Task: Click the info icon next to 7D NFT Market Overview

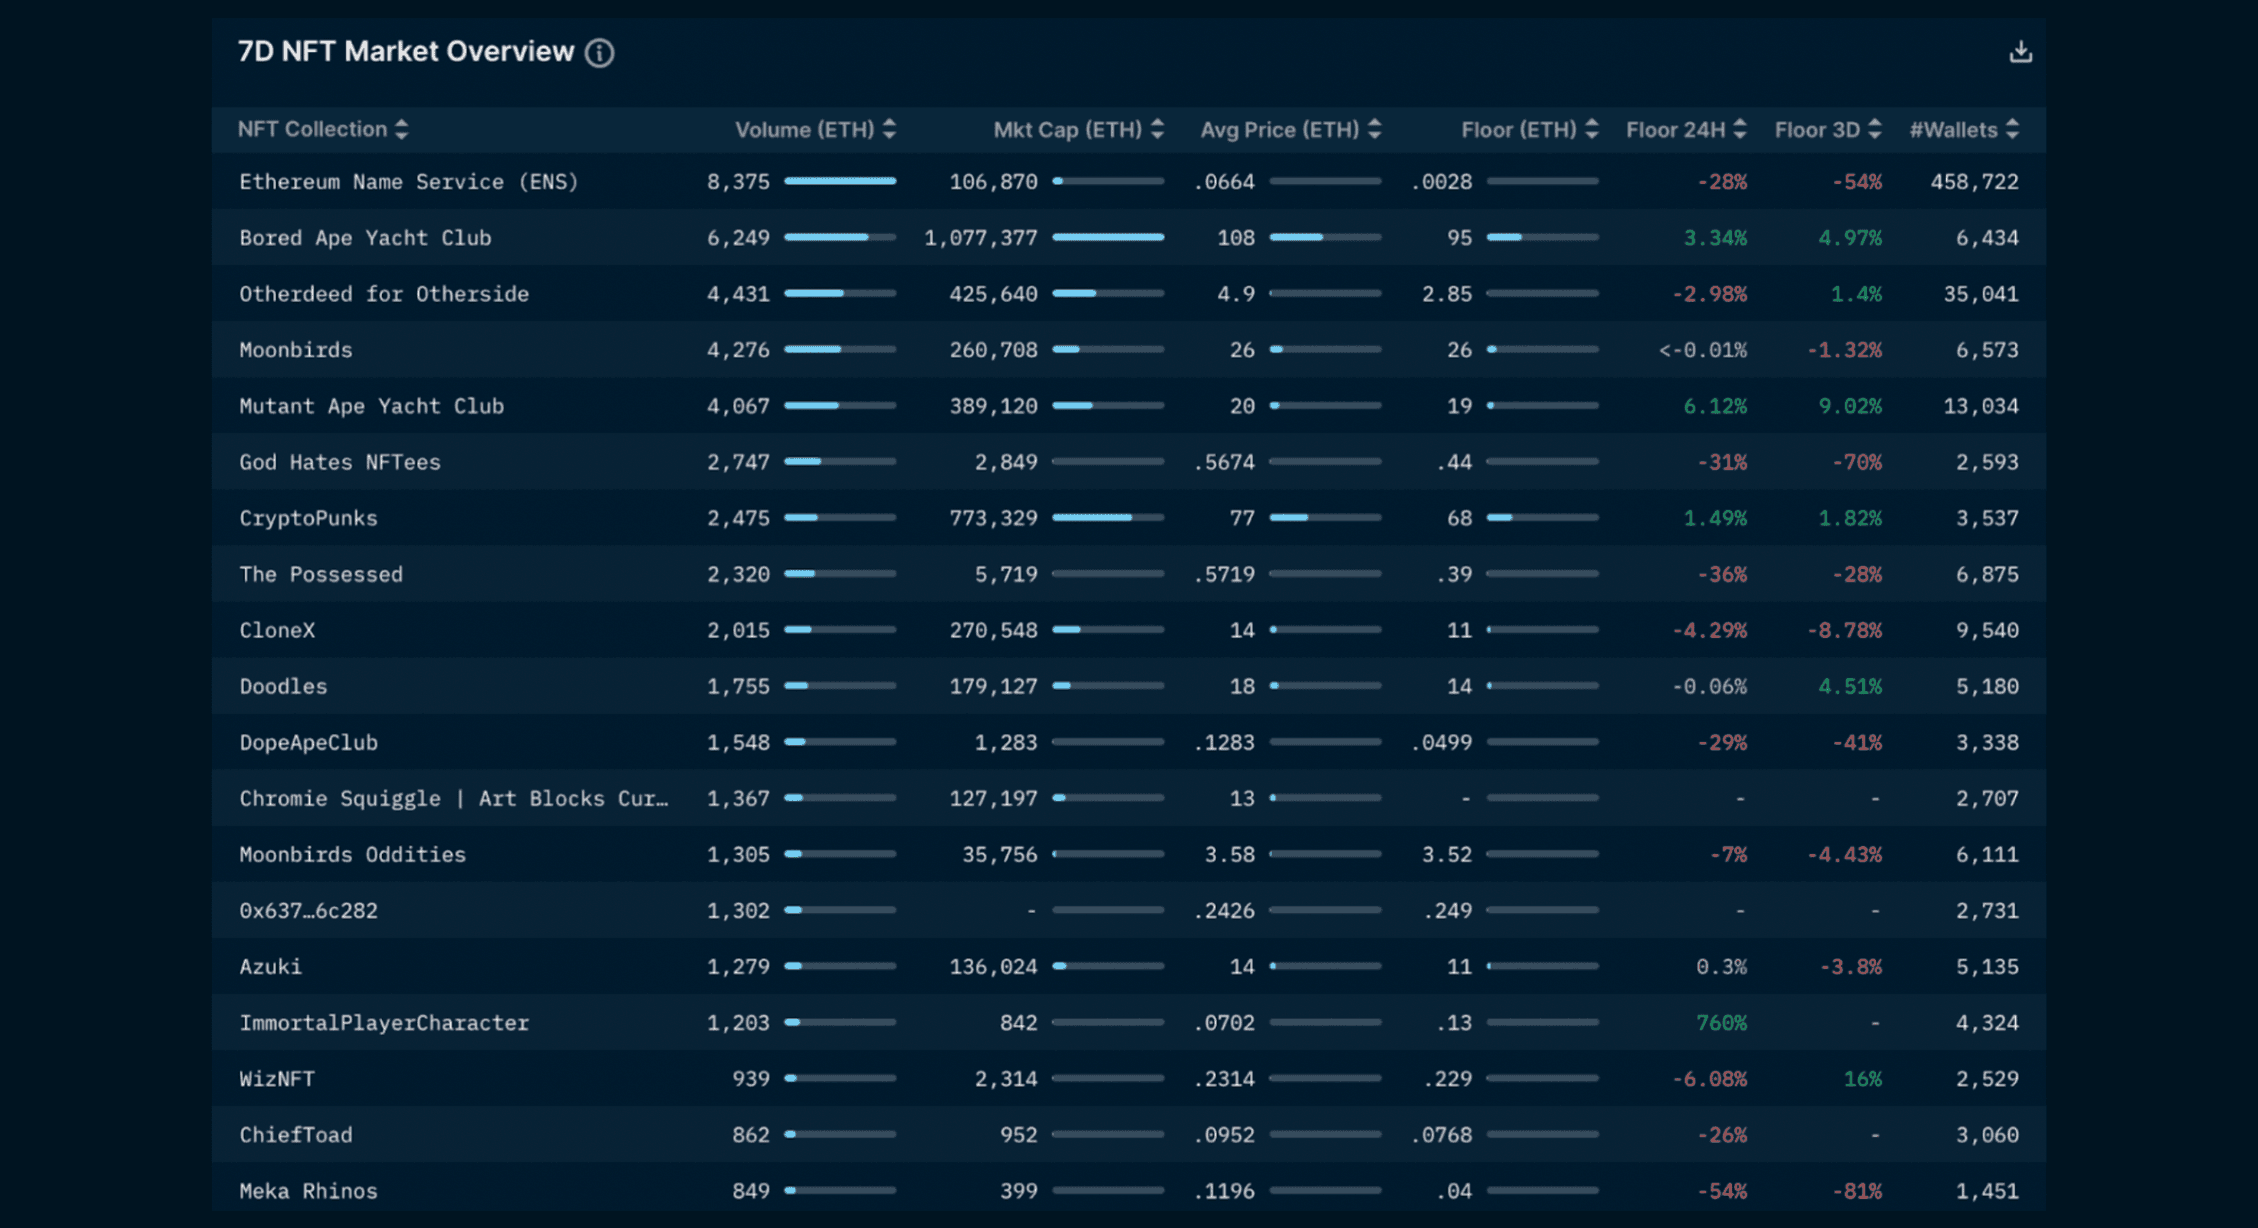Action: coord(600,53)
